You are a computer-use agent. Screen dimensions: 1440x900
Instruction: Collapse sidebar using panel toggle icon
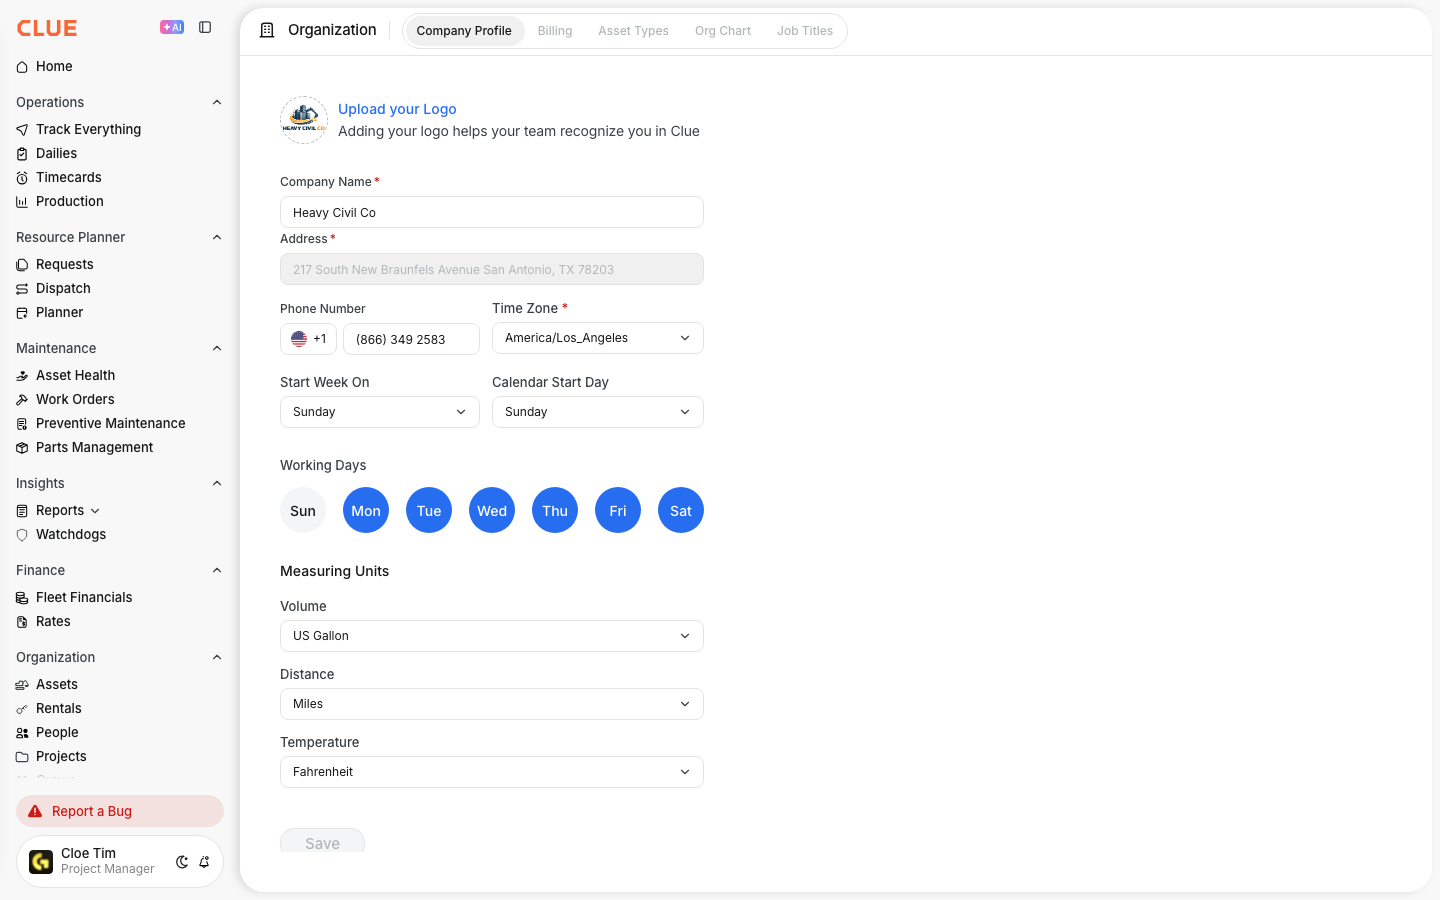coord(205,27)
